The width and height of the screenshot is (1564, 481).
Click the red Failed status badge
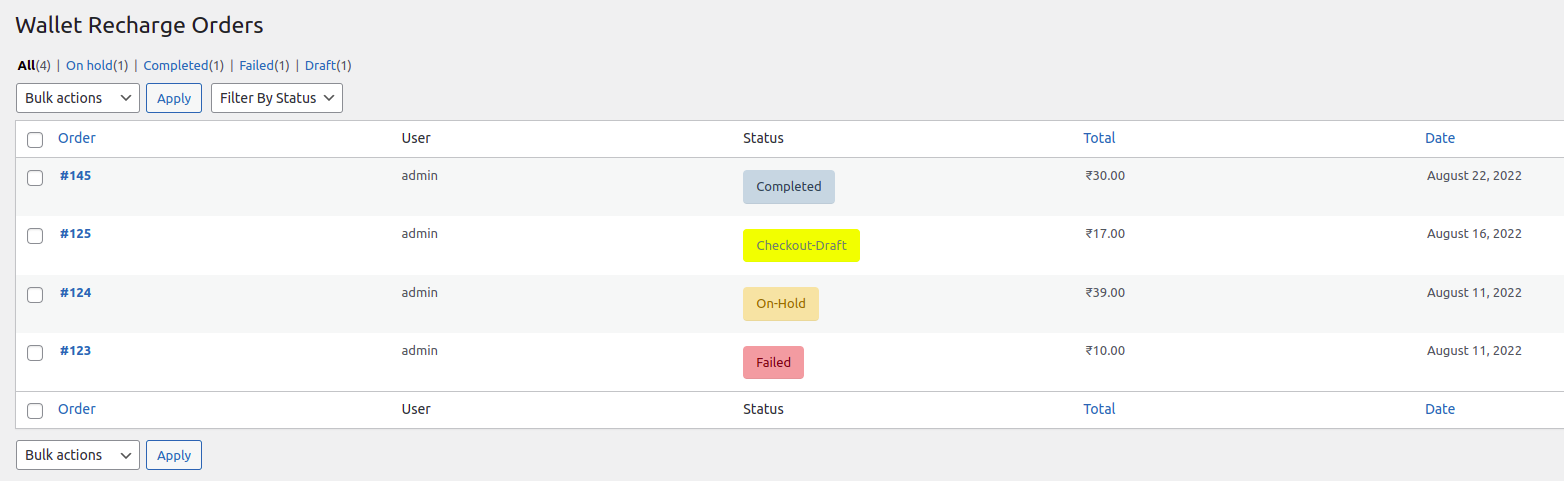pyautogui.click(x=773, y=362)
